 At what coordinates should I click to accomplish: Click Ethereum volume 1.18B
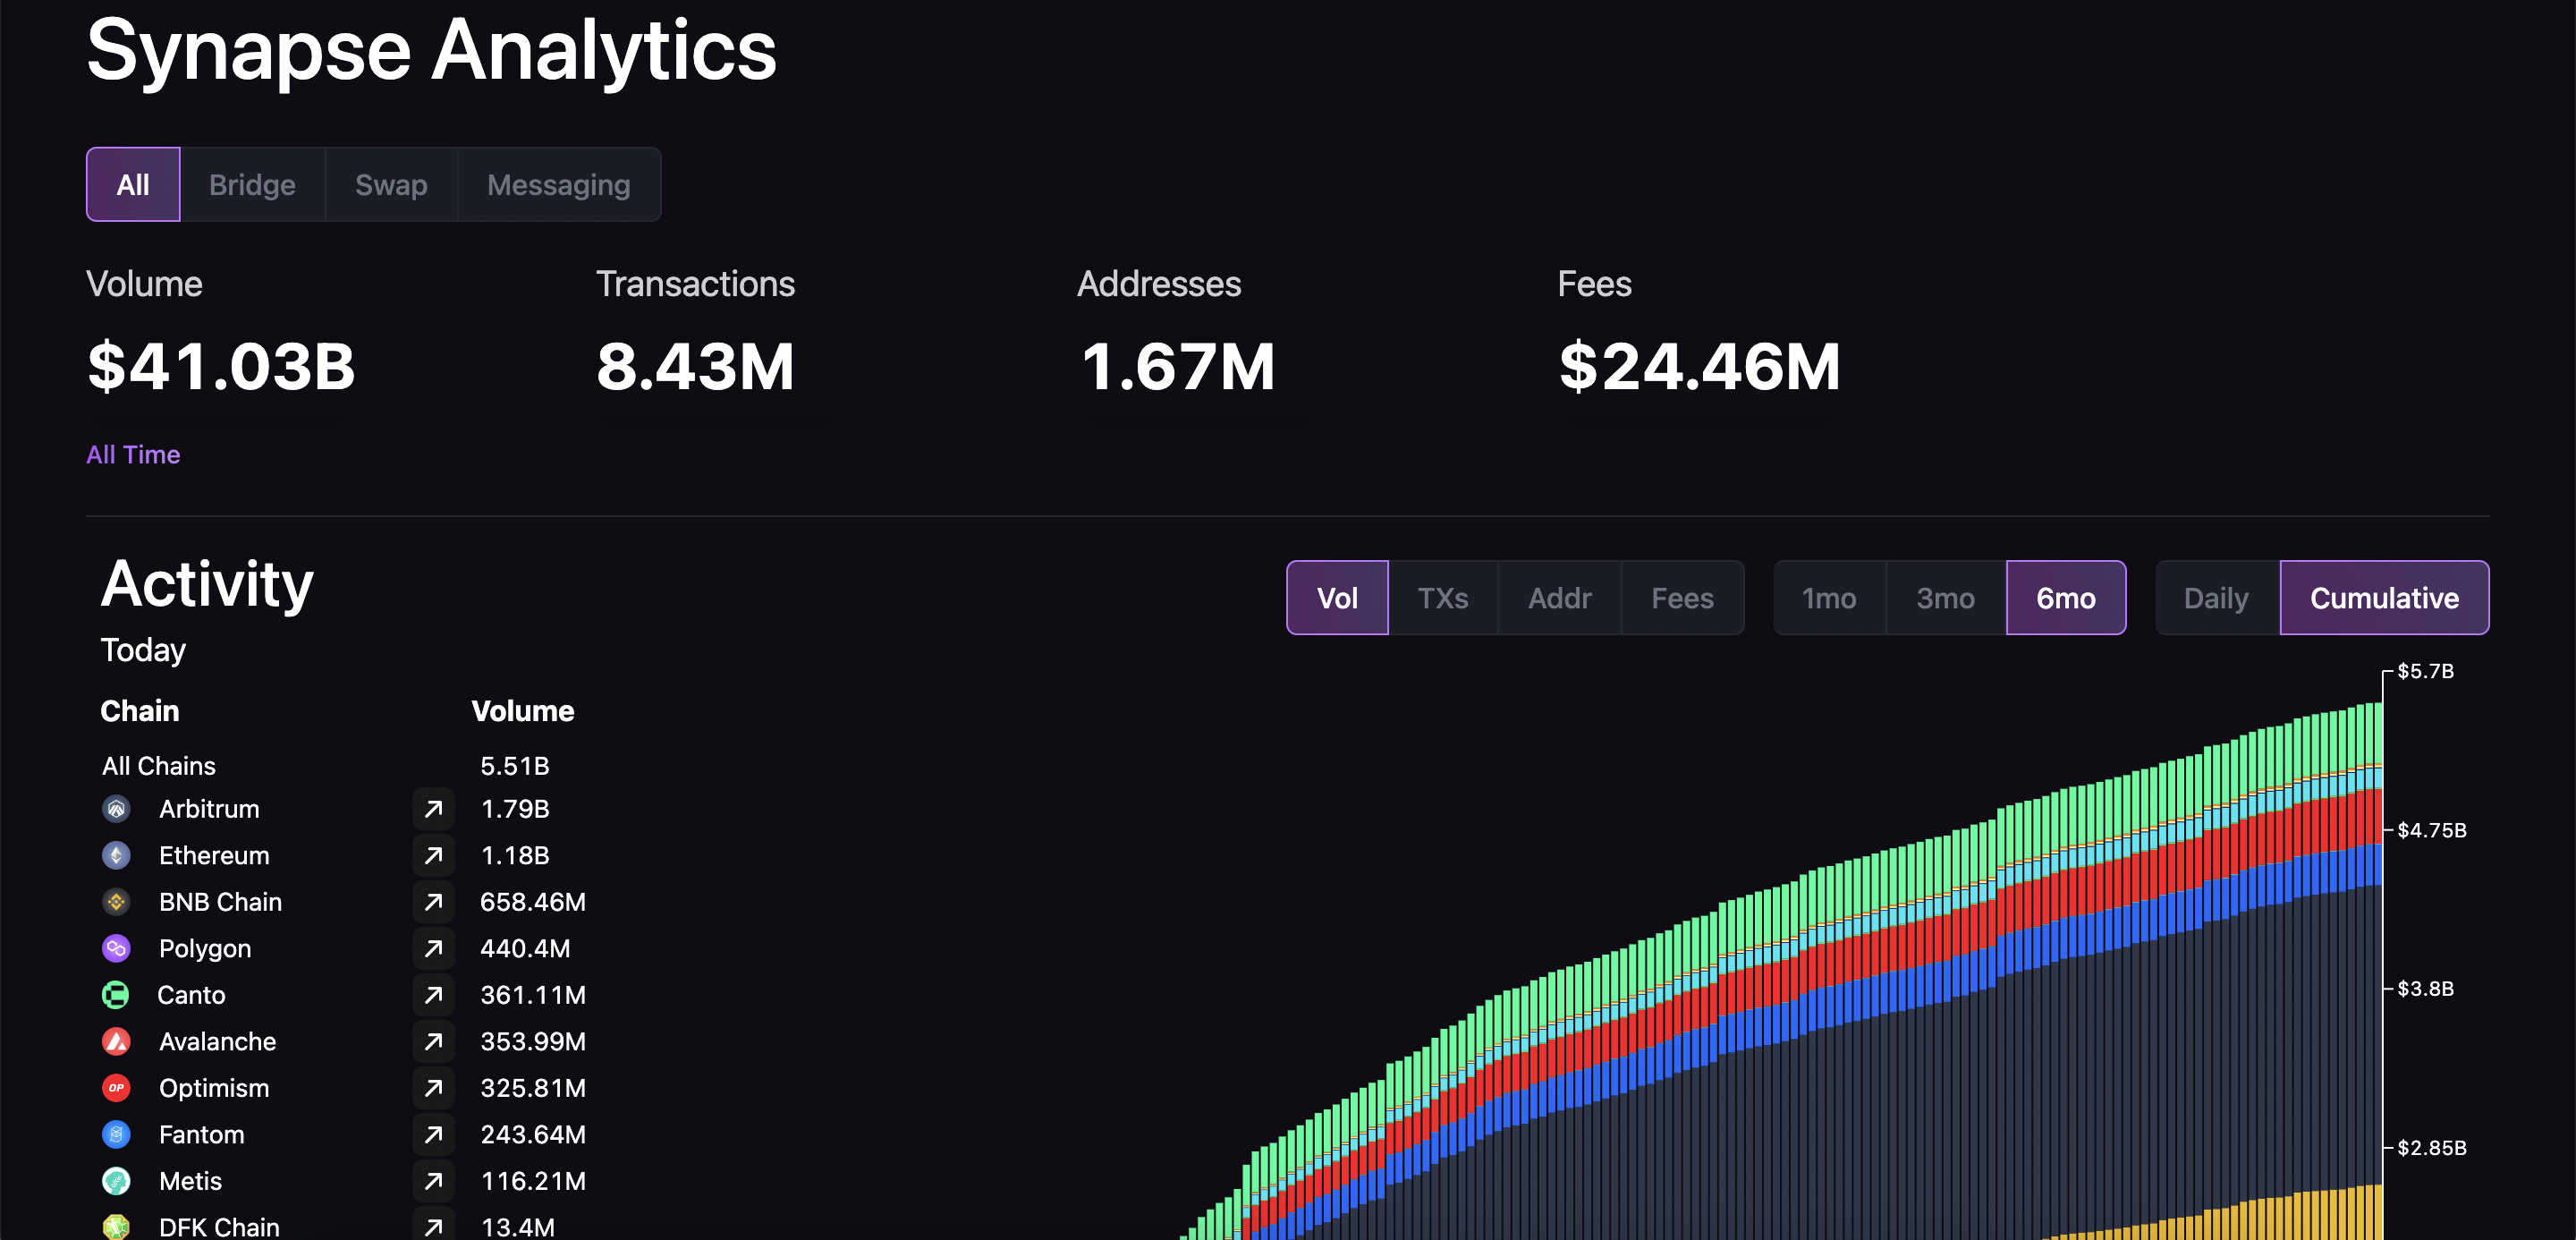[x=514, y=855]
